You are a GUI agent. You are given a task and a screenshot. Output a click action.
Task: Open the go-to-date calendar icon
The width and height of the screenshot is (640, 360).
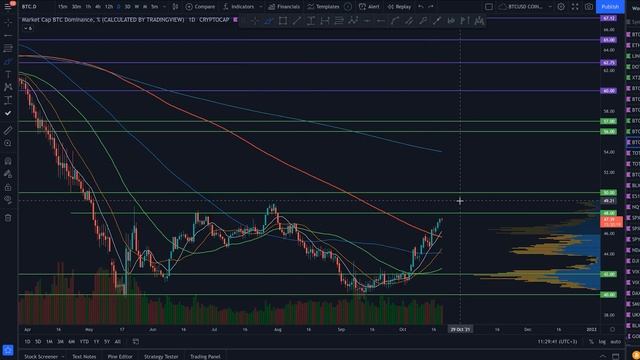136,341
